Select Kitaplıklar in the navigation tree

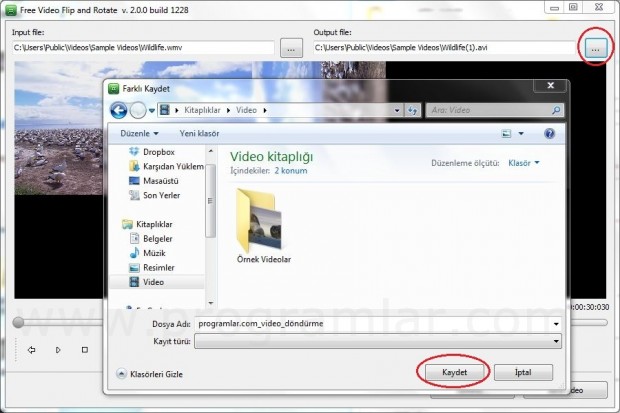pos(147,224)
